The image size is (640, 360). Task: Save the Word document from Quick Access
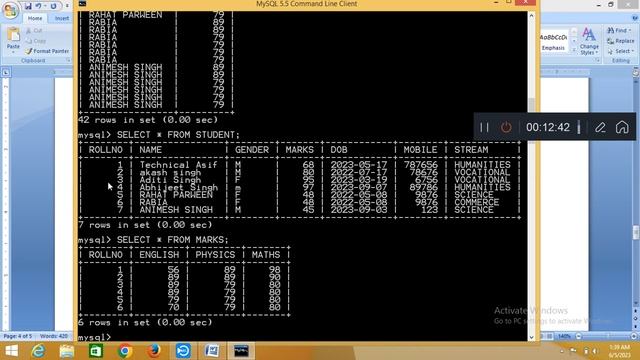(28, 6)
